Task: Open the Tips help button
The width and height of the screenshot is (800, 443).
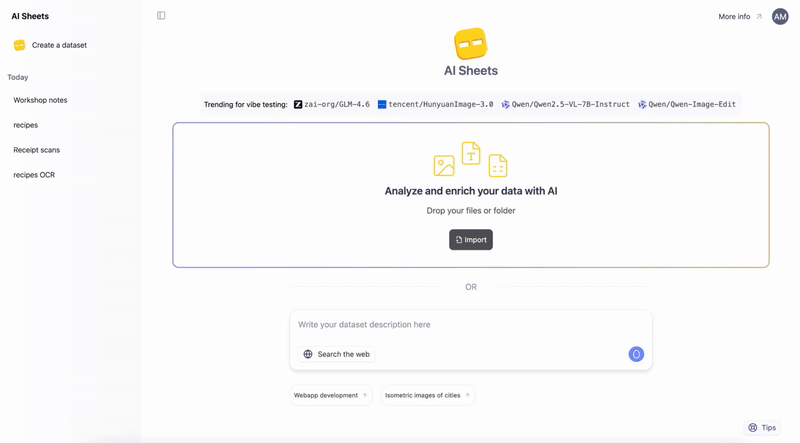Action: tap(762, 427)
